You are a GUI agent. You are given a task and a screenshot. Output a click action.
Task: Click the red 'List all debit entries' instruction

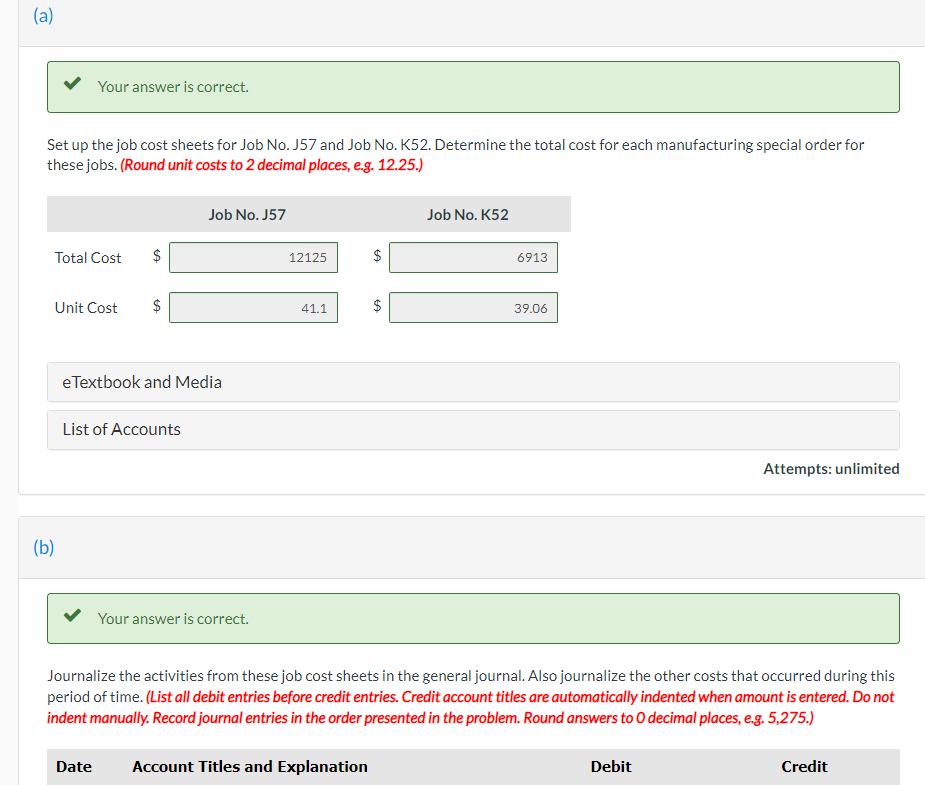click(471, 708)
